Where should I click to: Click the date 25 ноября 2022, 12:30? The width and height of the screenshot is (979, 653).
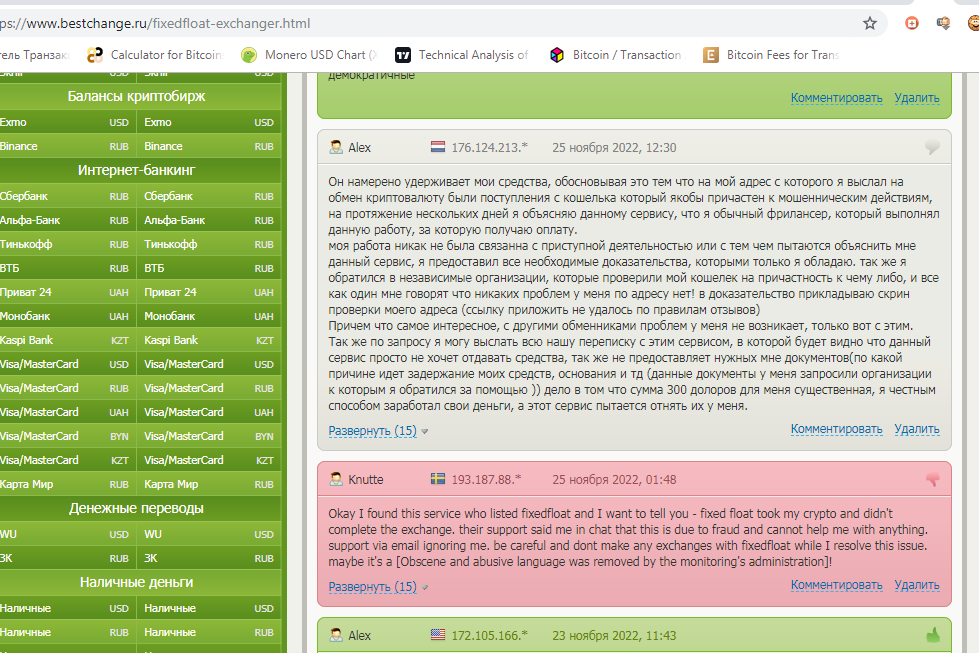(x=614, y=148)
